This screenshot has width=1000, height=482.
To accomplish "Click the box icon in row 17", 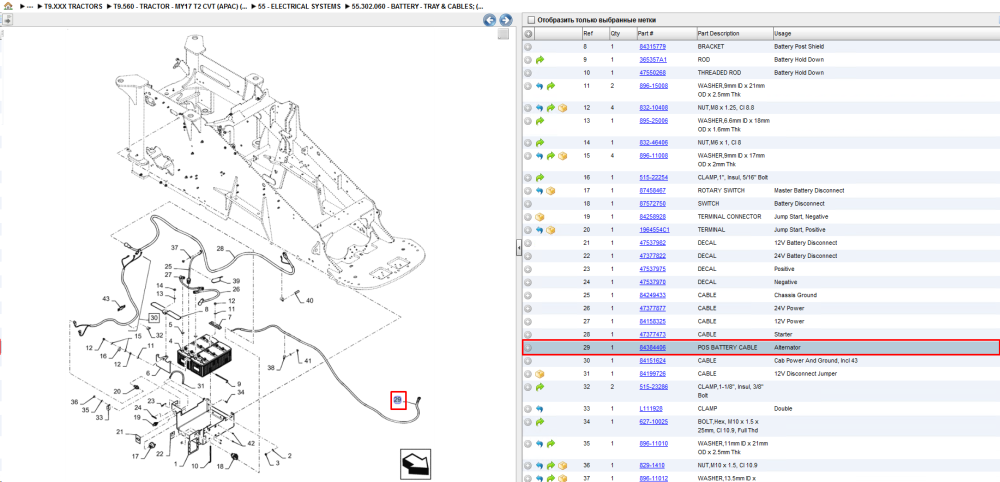I will click(551, 191).
